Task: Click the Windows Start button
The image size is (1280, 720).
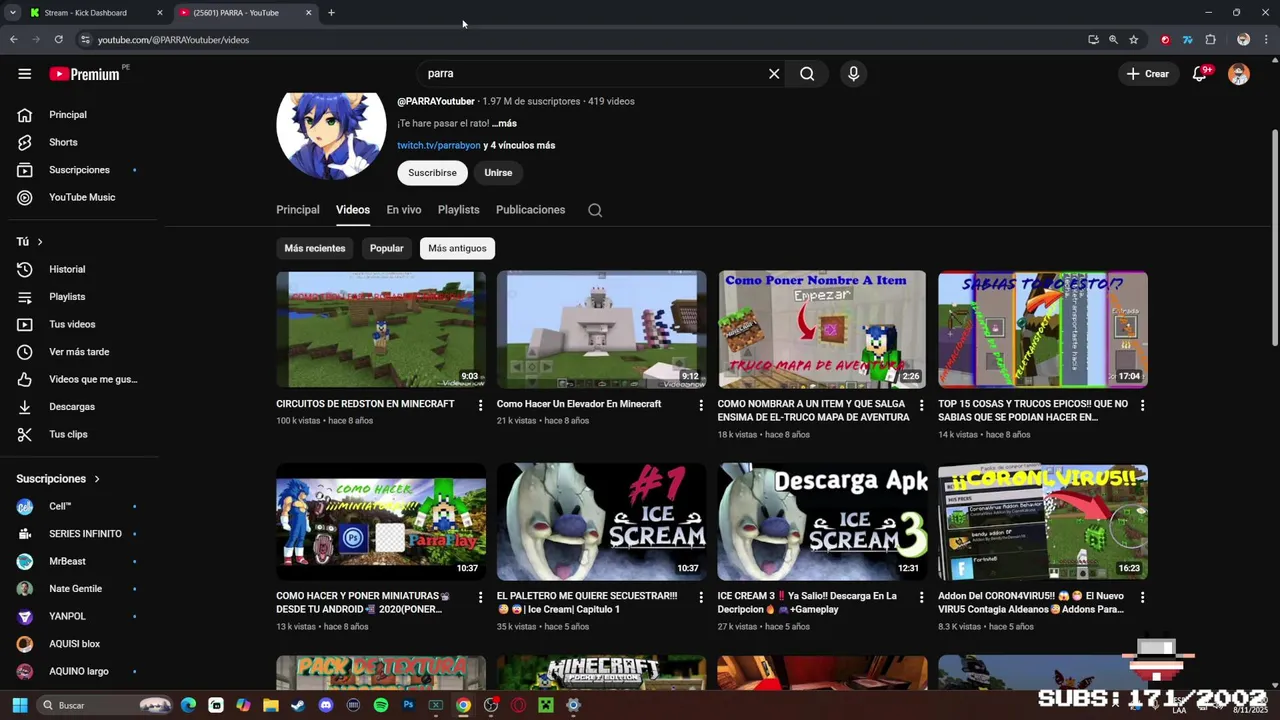Action: point(20,705)
